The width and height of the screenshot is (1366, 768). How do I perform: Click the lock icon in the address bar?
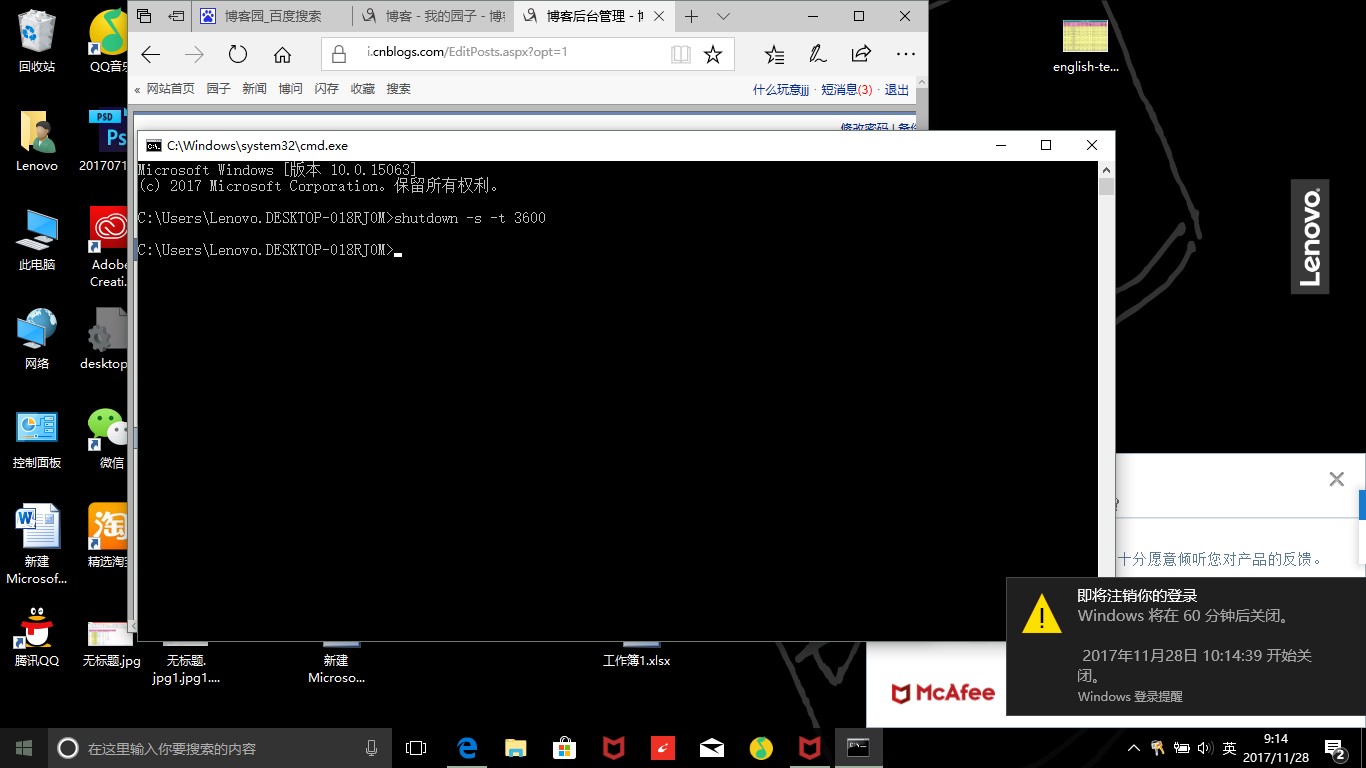[338, 54]
